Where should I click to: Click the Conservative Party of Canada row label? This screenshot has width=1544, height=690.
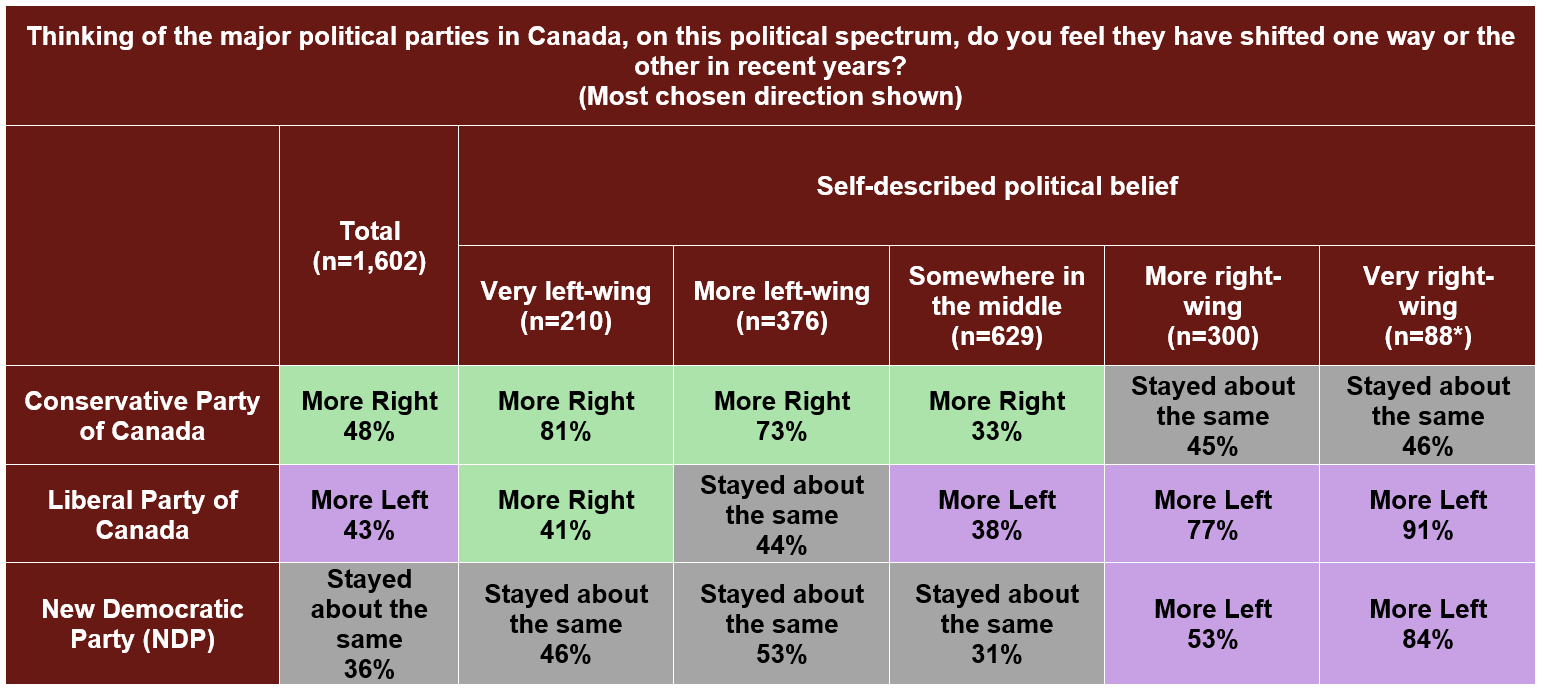click(142, 416)
